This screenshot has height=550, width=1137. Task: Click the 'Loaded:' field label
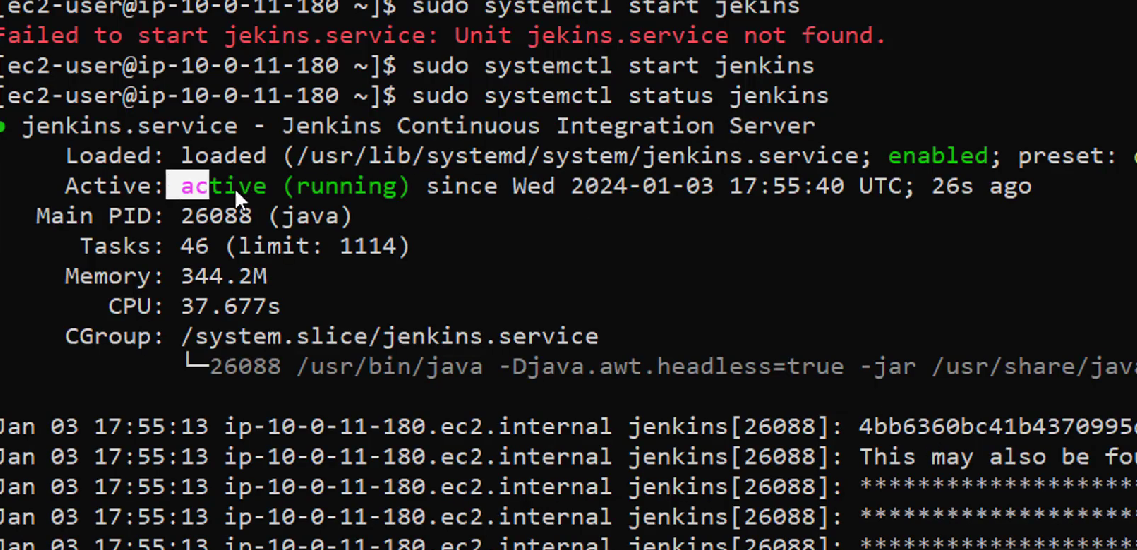(115, 156)
